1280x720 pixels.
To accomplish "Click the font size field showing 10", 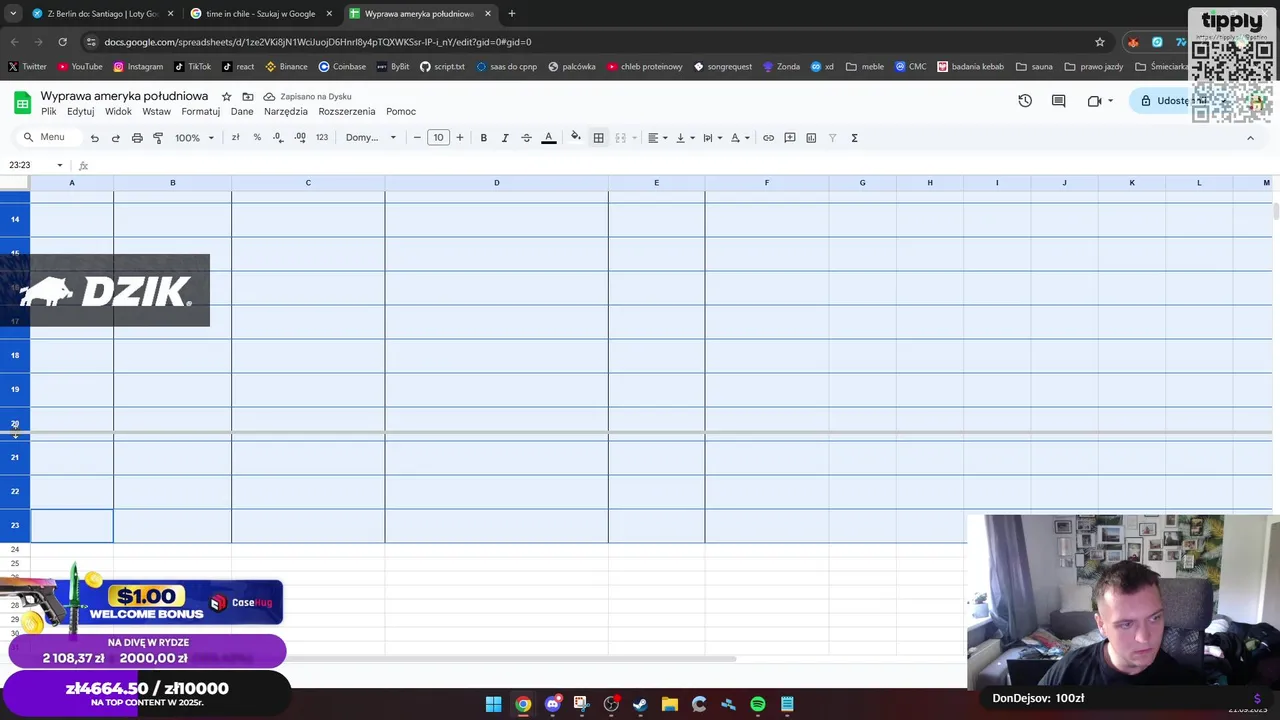I will click(x=438, y=138).
